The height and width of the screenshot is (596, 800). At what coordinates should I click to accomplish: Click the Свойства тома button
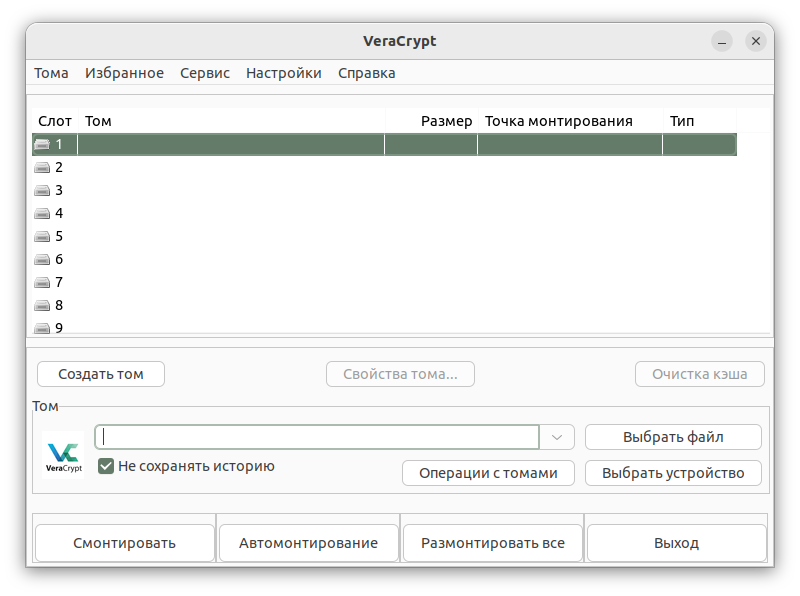click(x=401, y=374)
